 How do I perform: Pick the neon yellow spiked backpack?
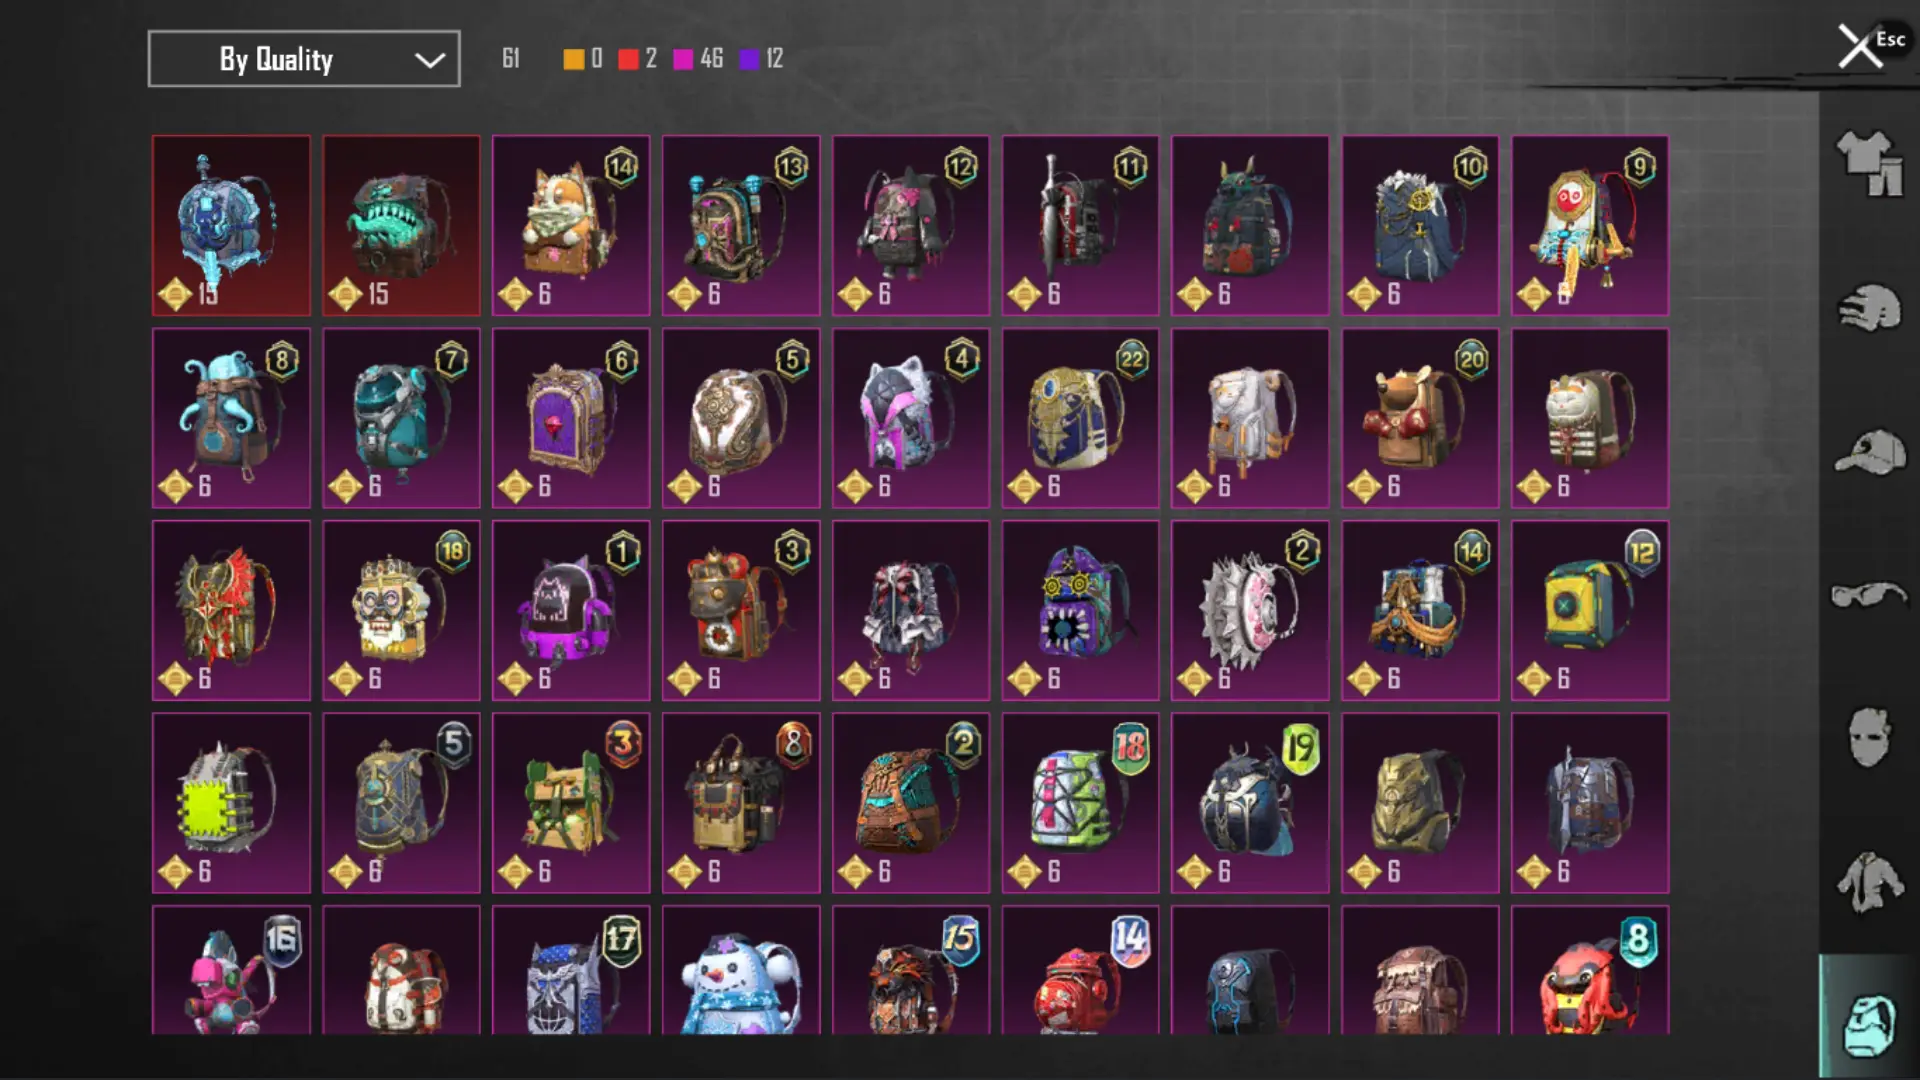point(231,803)
